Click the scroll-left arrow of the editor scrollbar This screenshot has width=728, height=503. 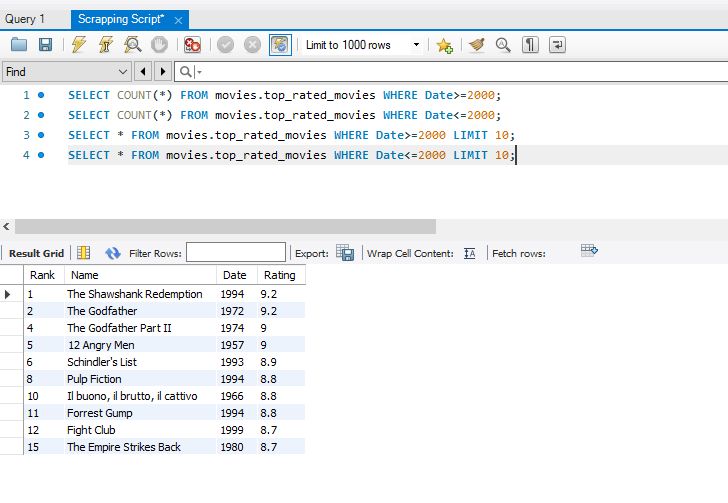[x=6, y=227]
